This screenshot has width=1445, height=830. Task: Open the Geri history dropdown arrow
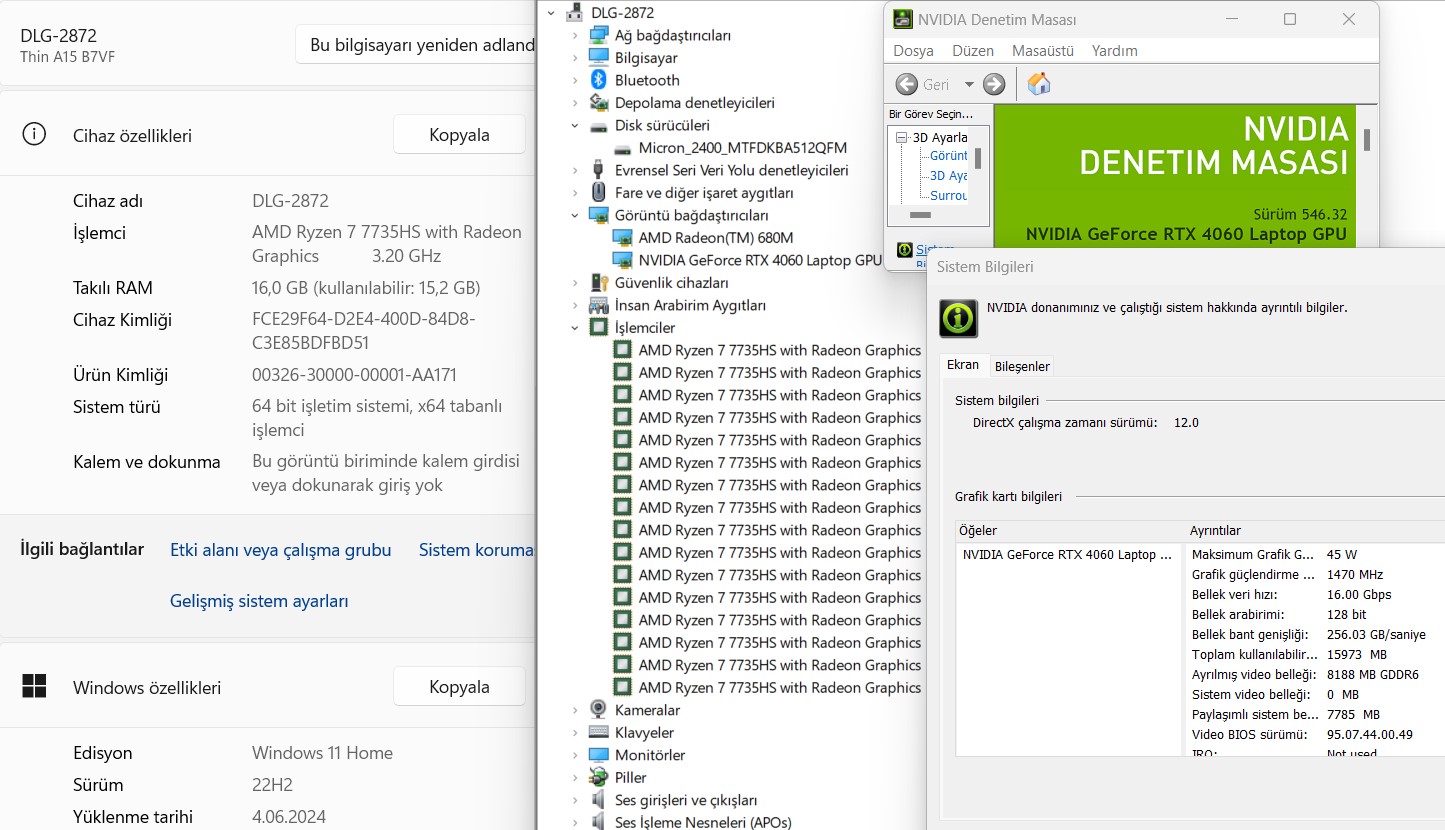[968, 85]
